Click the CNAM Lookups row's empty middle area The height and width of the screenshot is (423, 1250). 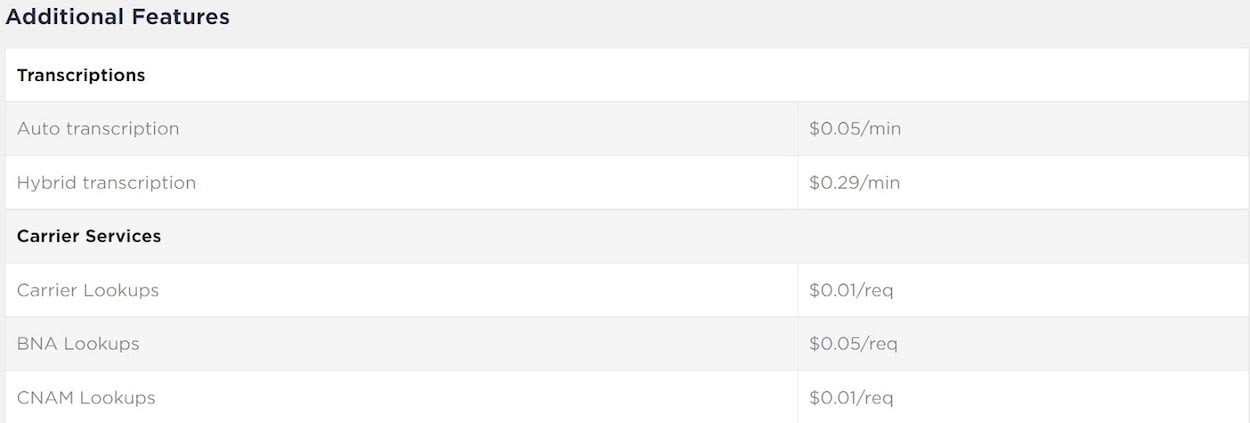coord(478,398)
